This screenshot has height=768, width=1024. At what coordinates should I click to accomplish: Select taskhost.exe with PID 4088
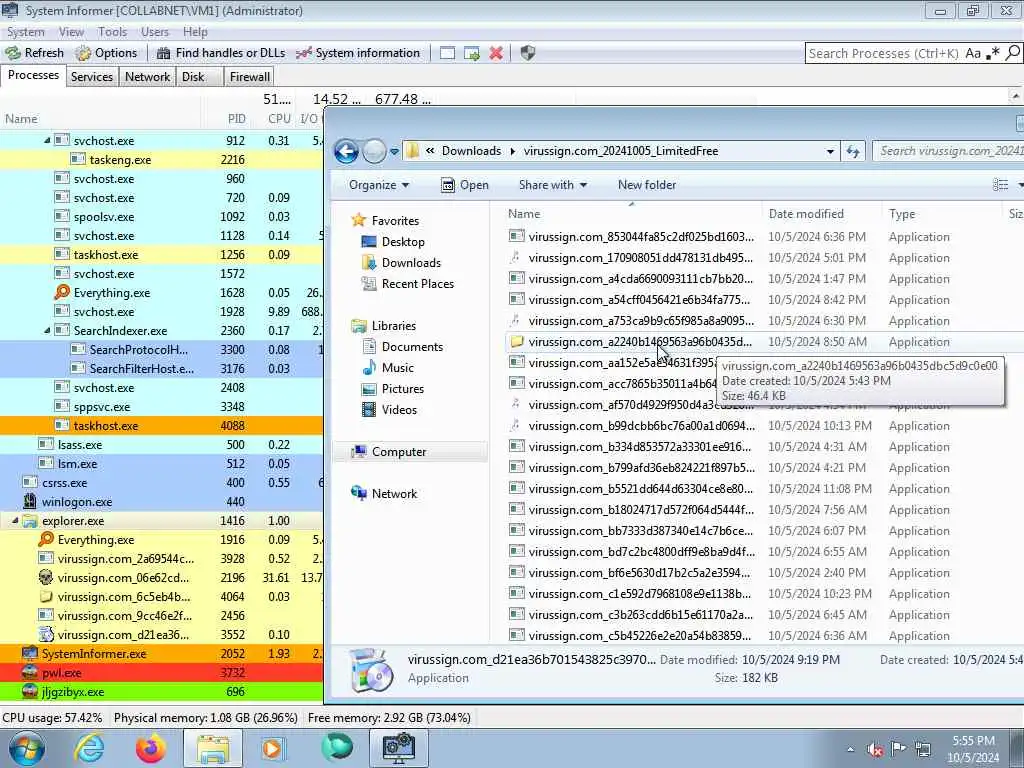pos(161,426)
